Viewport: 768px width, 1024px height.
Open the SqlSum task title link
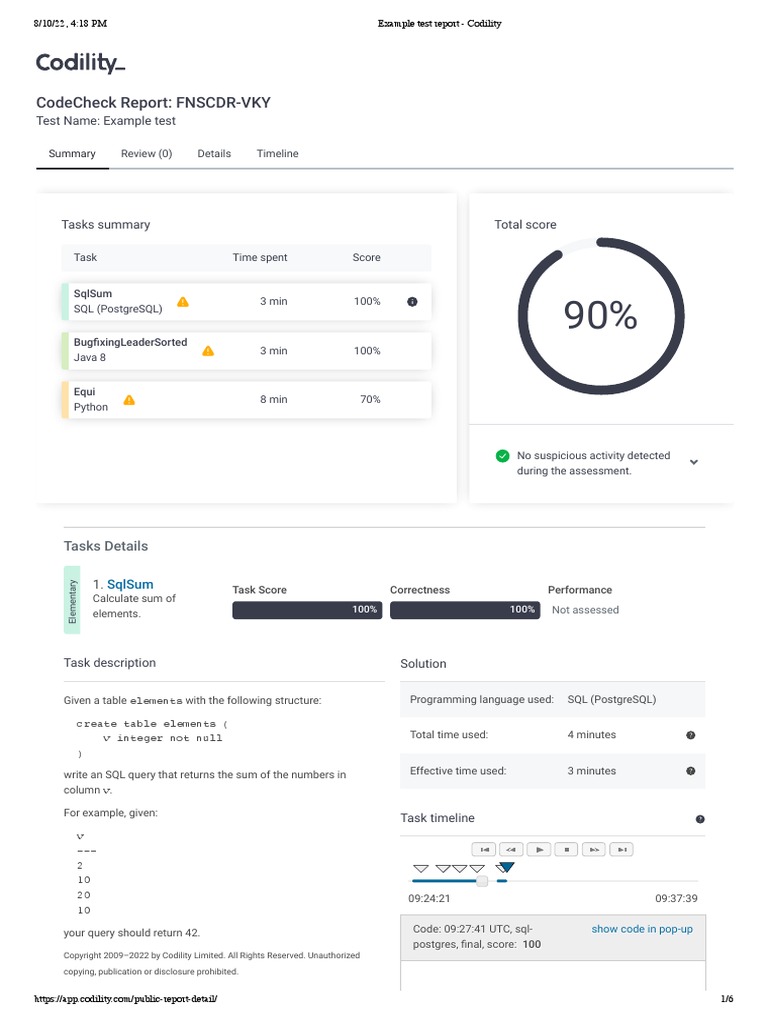[130, 584]
